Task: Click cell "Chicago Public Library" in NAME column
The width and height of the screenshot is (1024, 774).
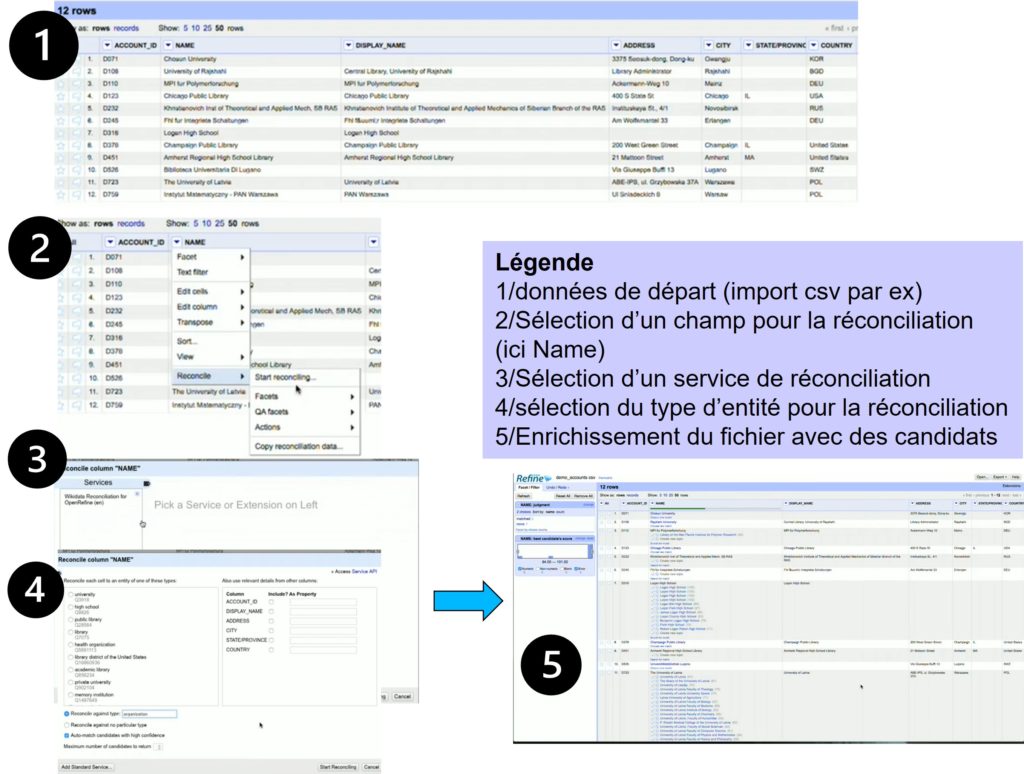Action: (196, 96)
